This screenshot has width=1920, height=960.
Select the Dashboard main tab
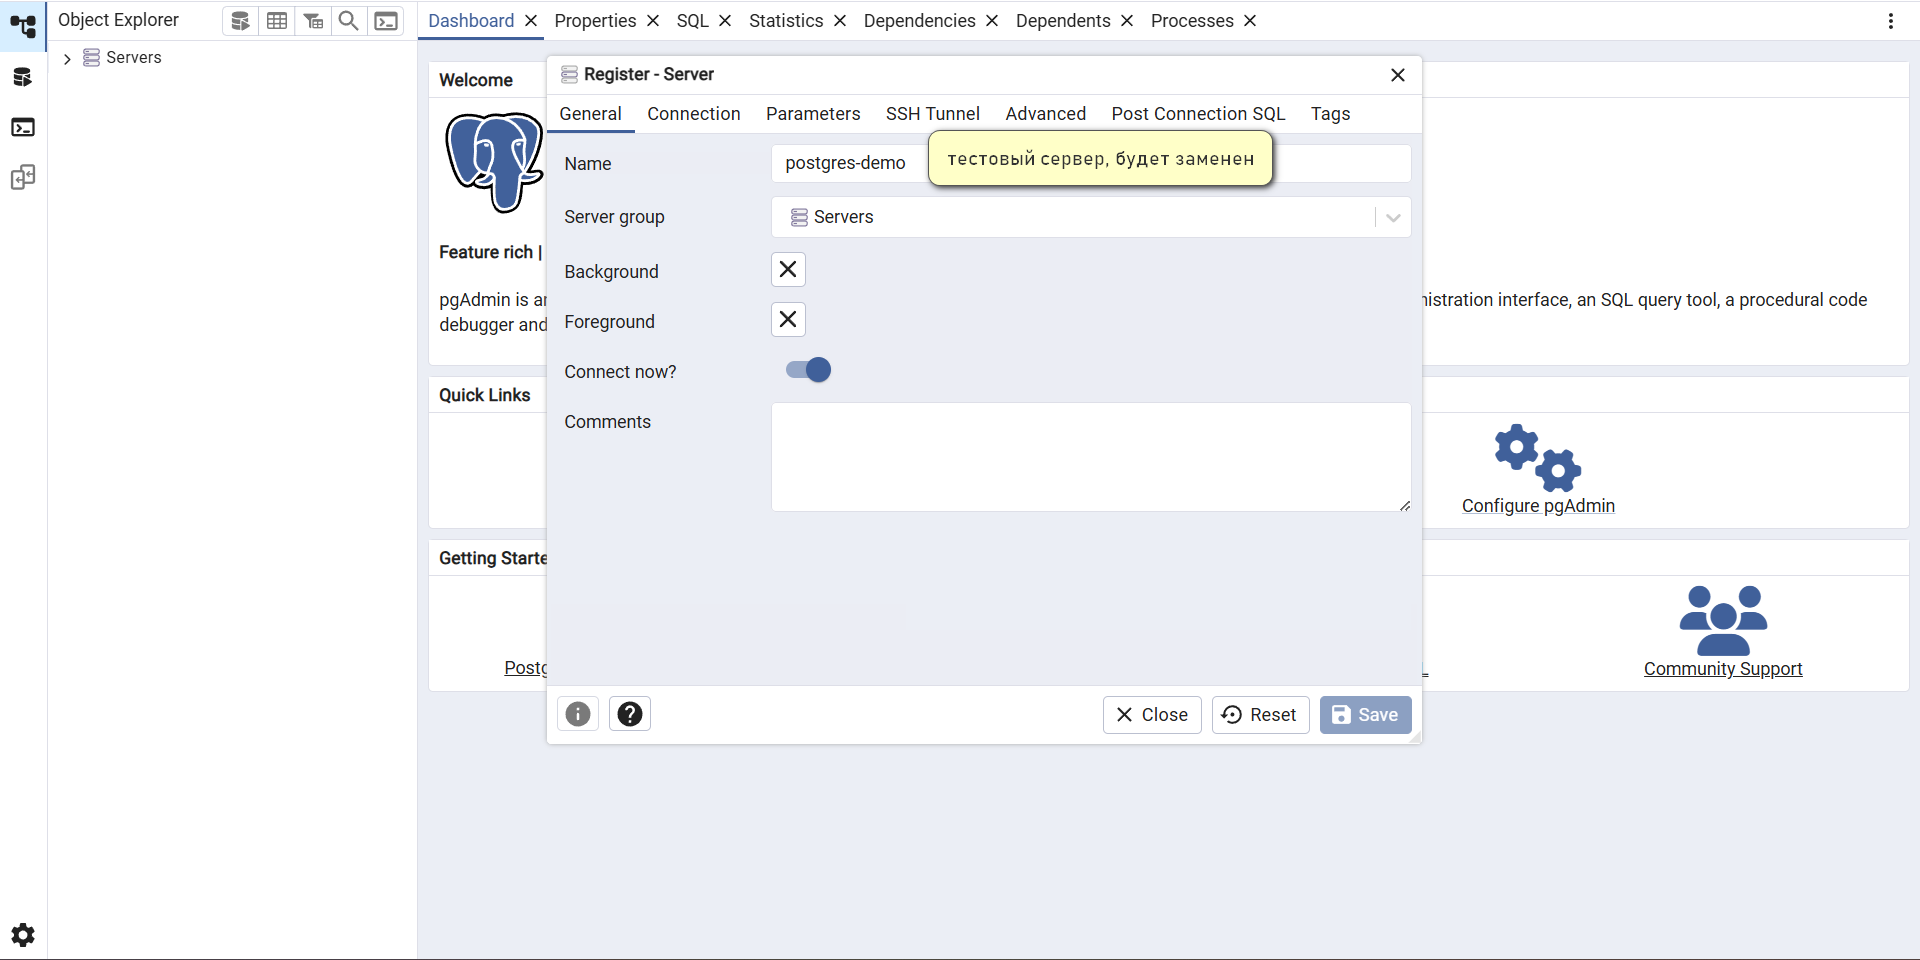click(471, 21)
